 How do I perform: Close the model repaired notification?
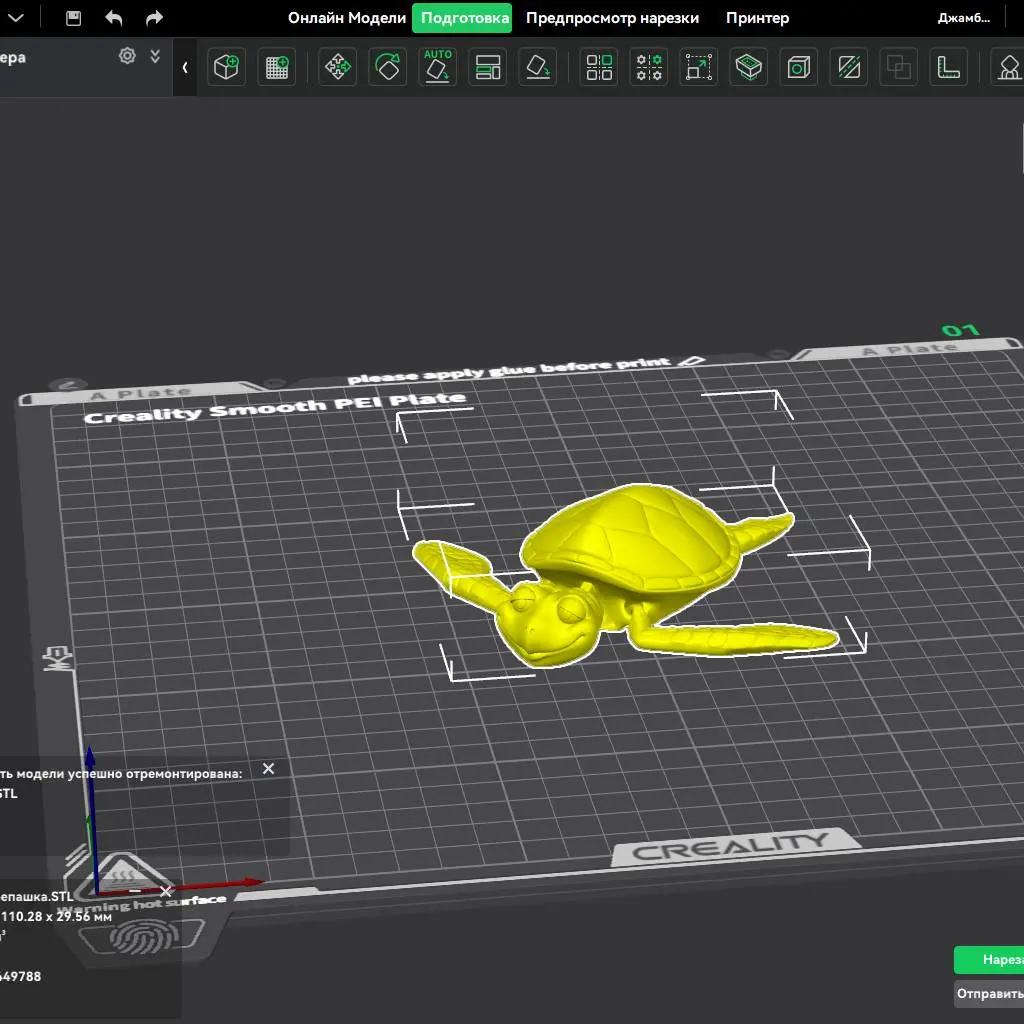[268, 769]
